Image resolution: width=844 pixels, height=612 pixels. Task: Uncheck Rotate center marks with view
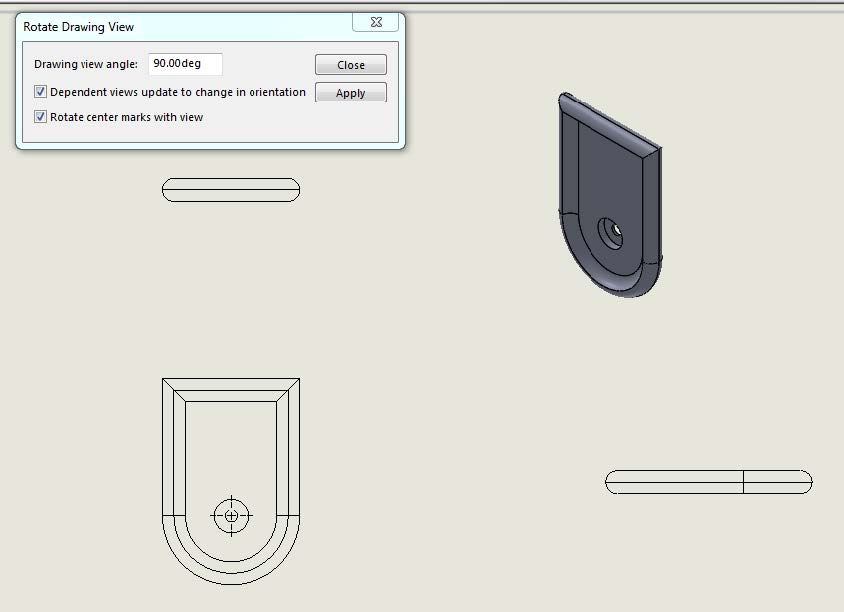41,117
